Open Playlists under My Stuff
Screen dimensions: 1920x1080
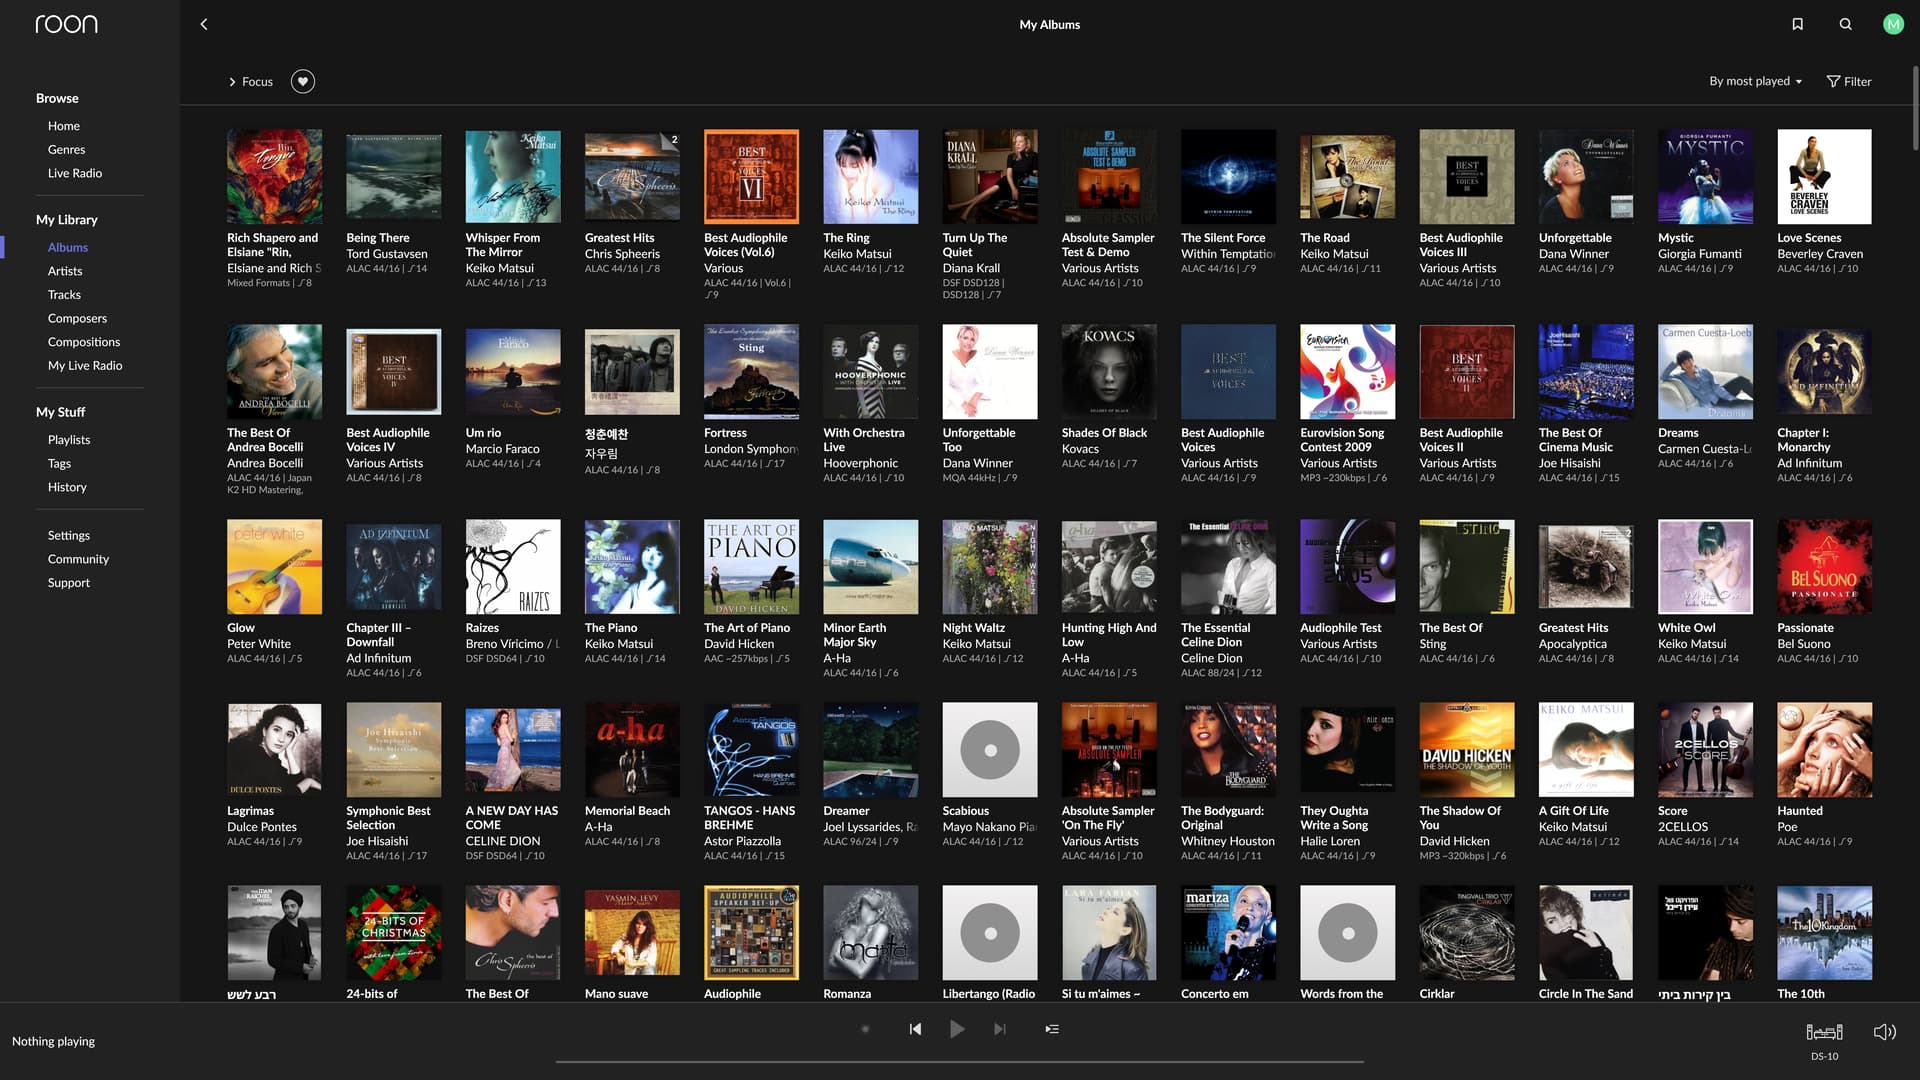click(69, 439)
